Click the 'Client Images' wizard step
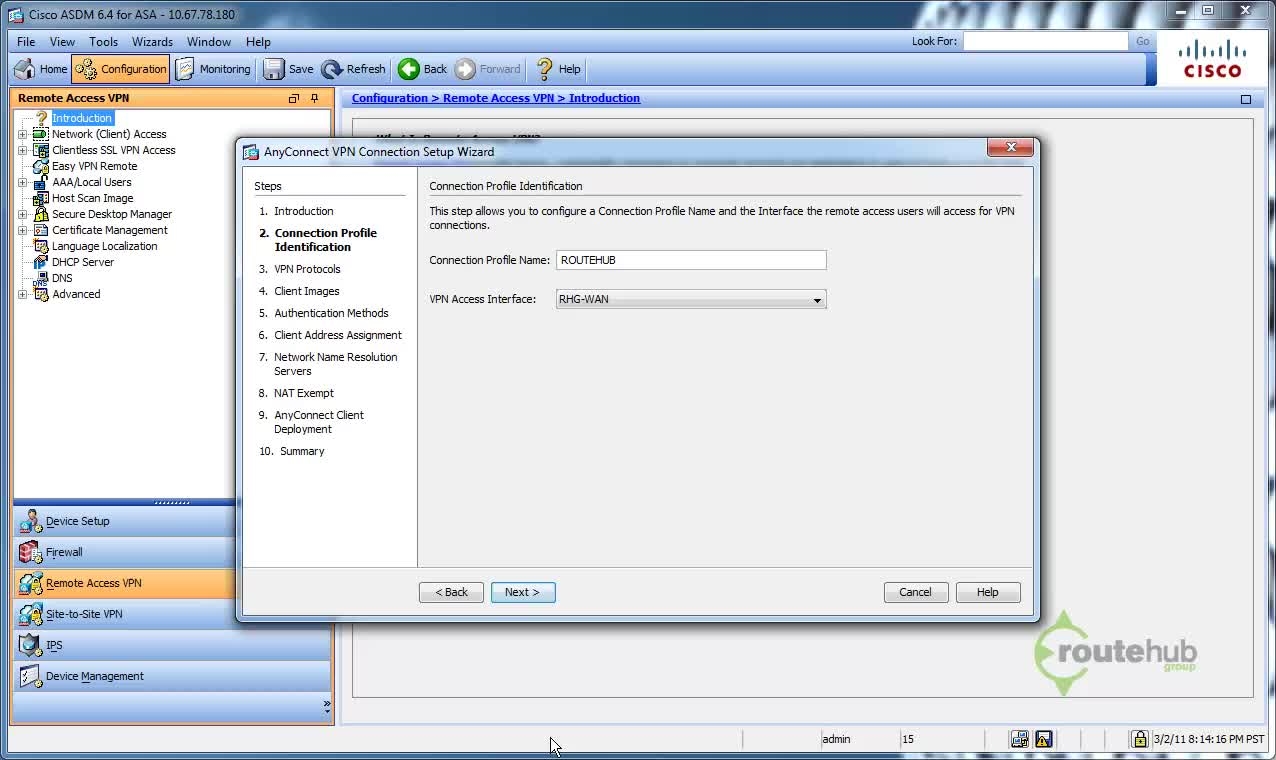 coord(307,291)
